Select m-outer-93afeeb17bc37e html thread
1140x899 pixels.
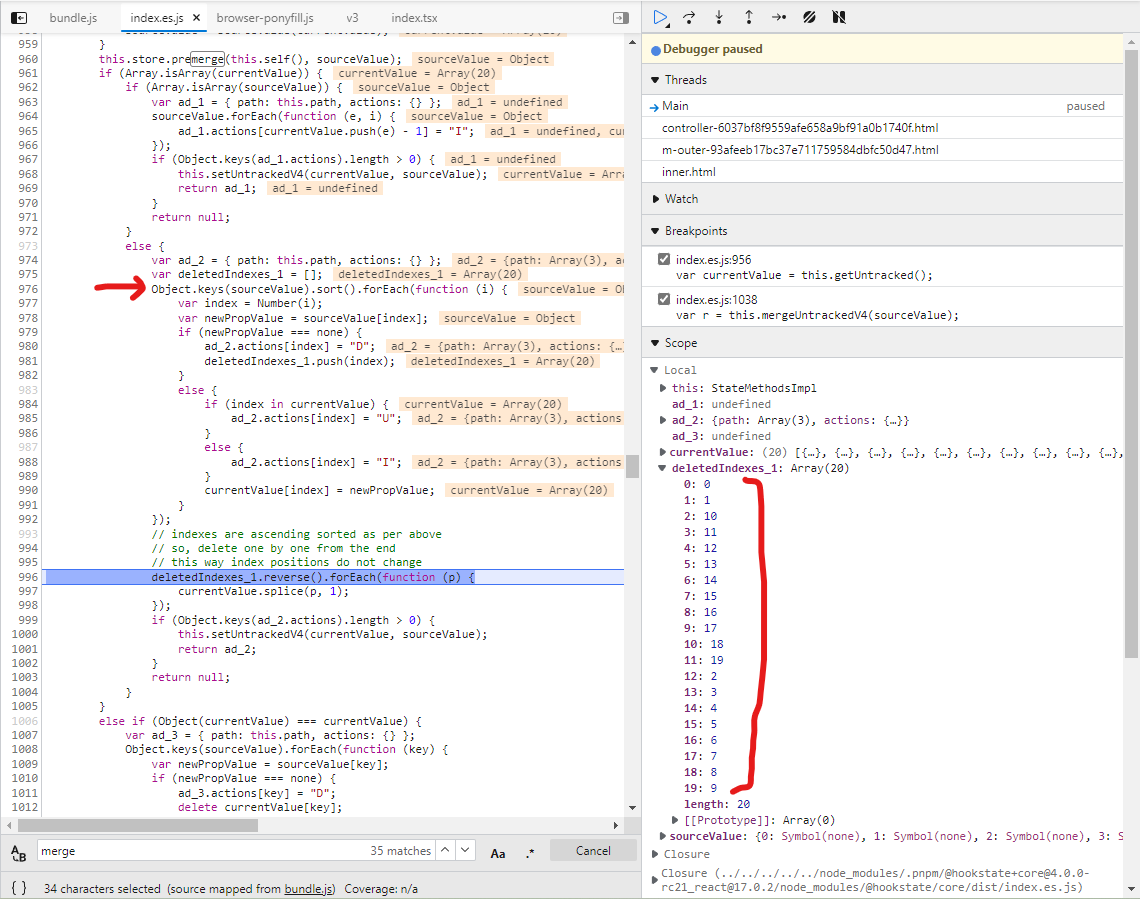click(x=883, y=150)
